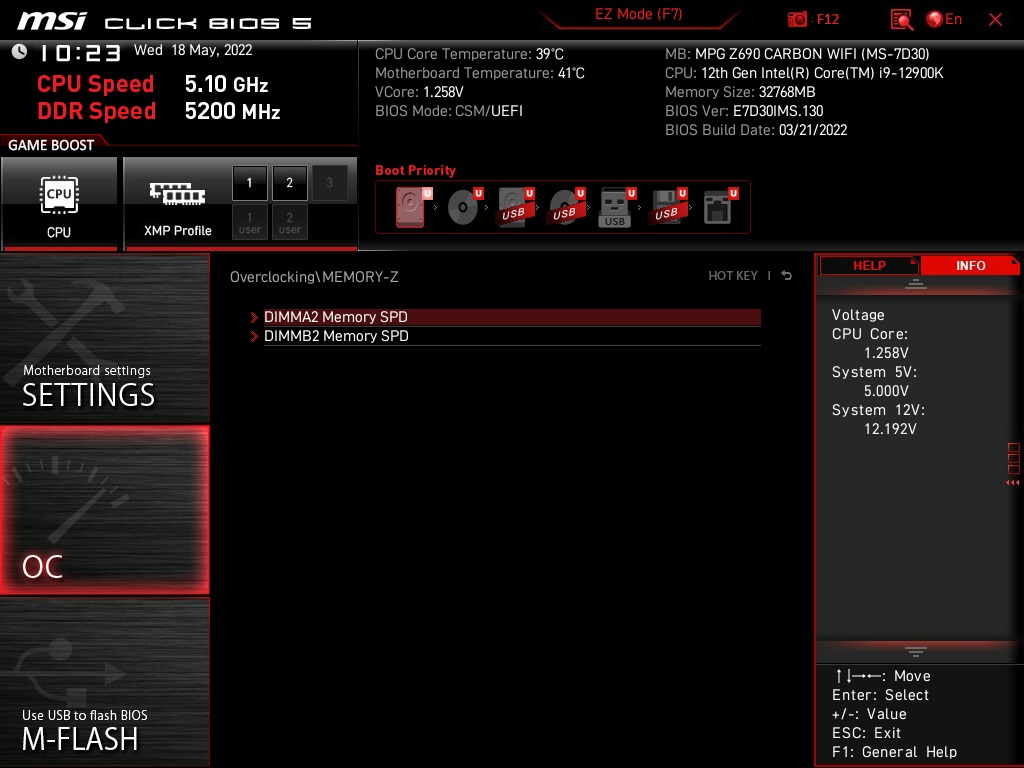Viewport: 1024px width, 768px height.
Task: Enable XMP profile 1
Action: (249, 183)
